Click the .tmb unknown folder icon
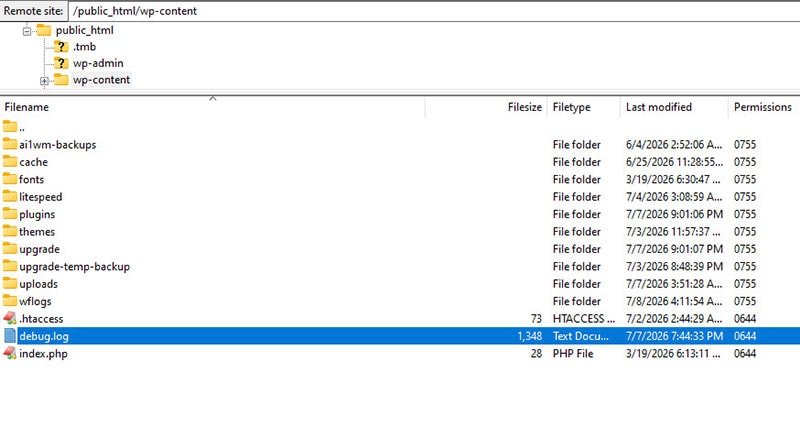Viewport: 800px width, 438px height. (x=61, y=47)
